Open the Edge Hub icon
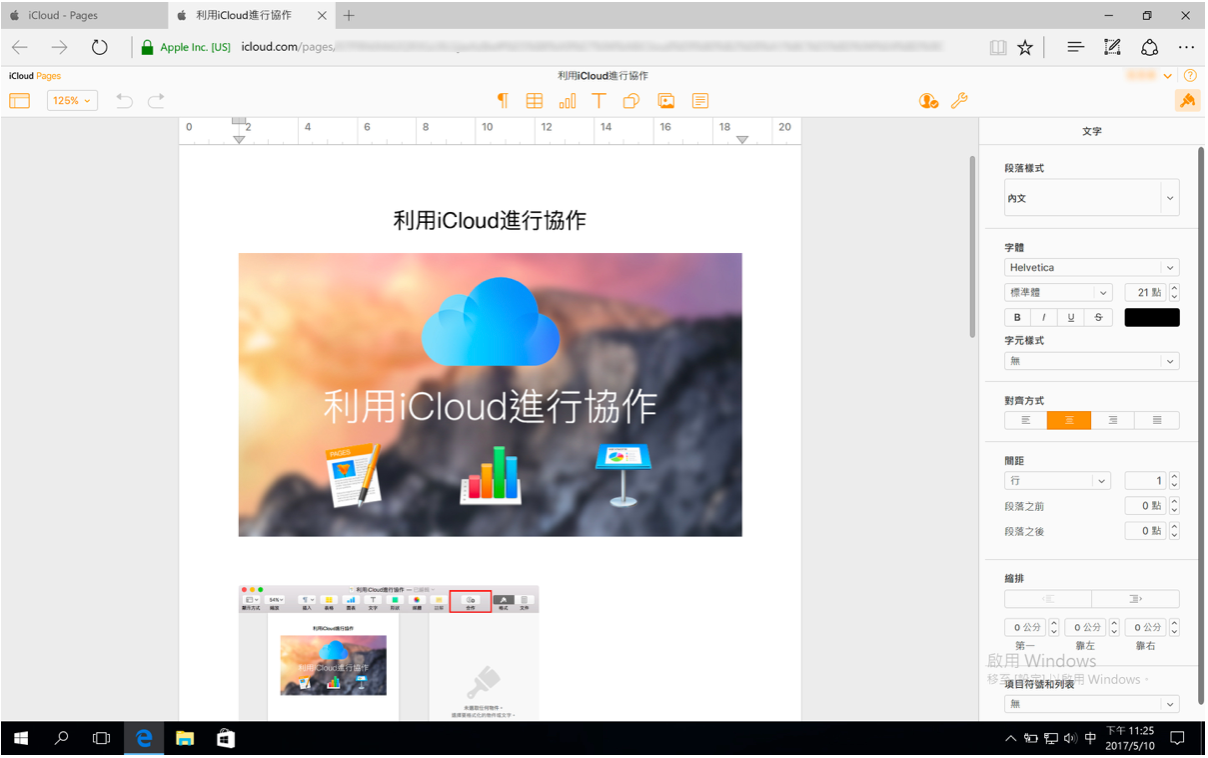Image resolution: width=1208 pixels, height=758 pixels. (x=1075, y=47)
